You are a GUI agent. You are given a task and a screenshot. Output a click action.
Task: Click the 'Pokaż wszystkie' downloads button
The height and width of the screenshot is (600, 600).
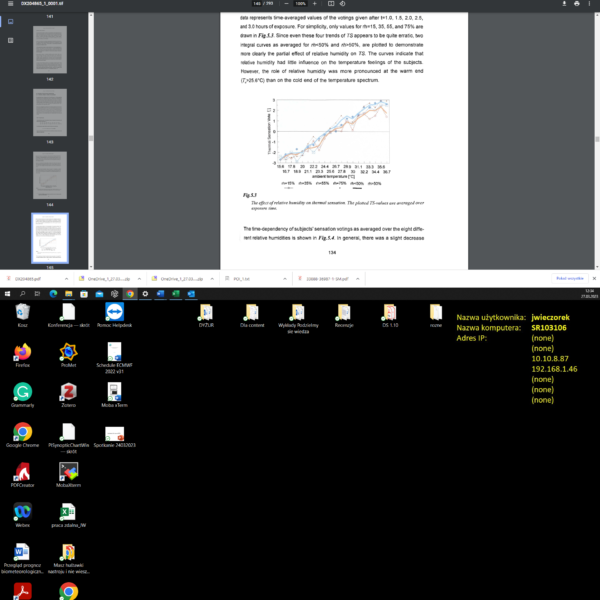coord(568,278)
